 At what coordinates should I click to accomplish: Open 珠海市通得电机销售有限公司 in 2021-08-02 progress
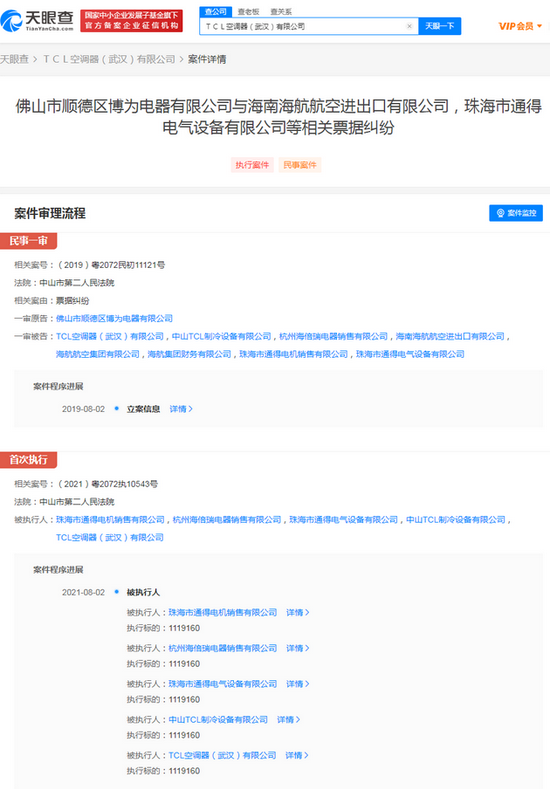coord(222,612)
